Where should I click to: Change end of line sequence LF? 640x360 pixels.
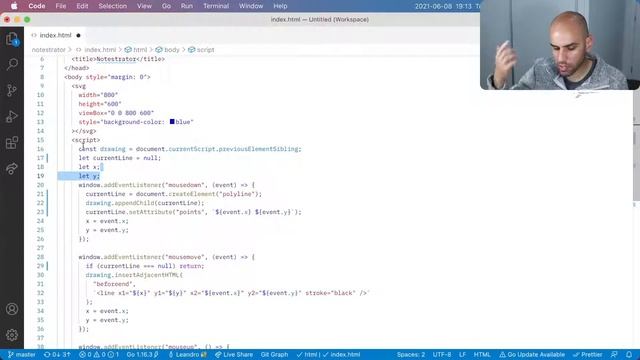pyautogui.click(x=462, y=355)
